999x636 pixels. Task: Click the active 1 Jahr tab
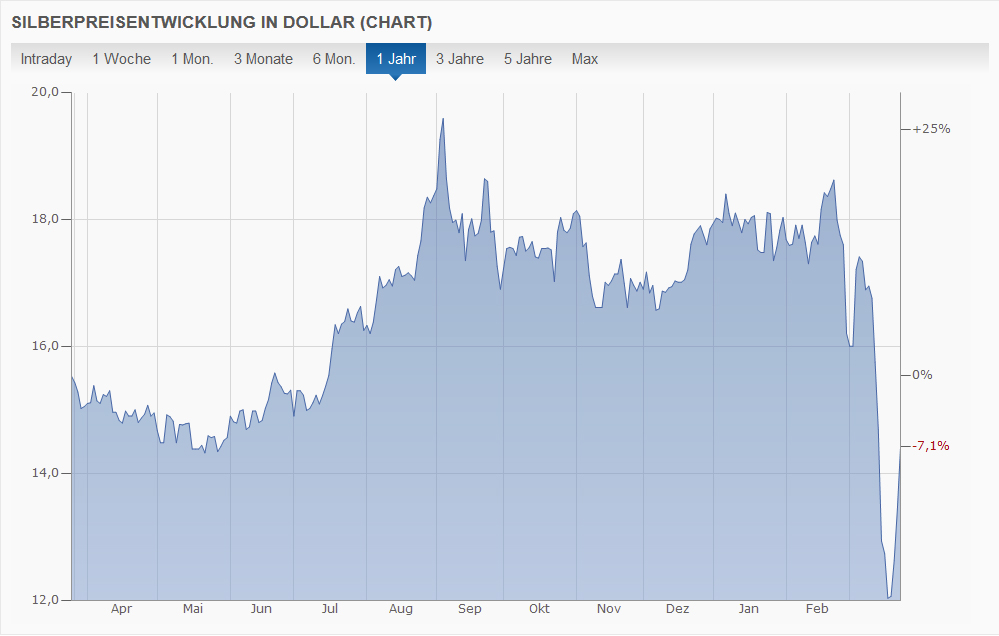click(x=396, y=59)
